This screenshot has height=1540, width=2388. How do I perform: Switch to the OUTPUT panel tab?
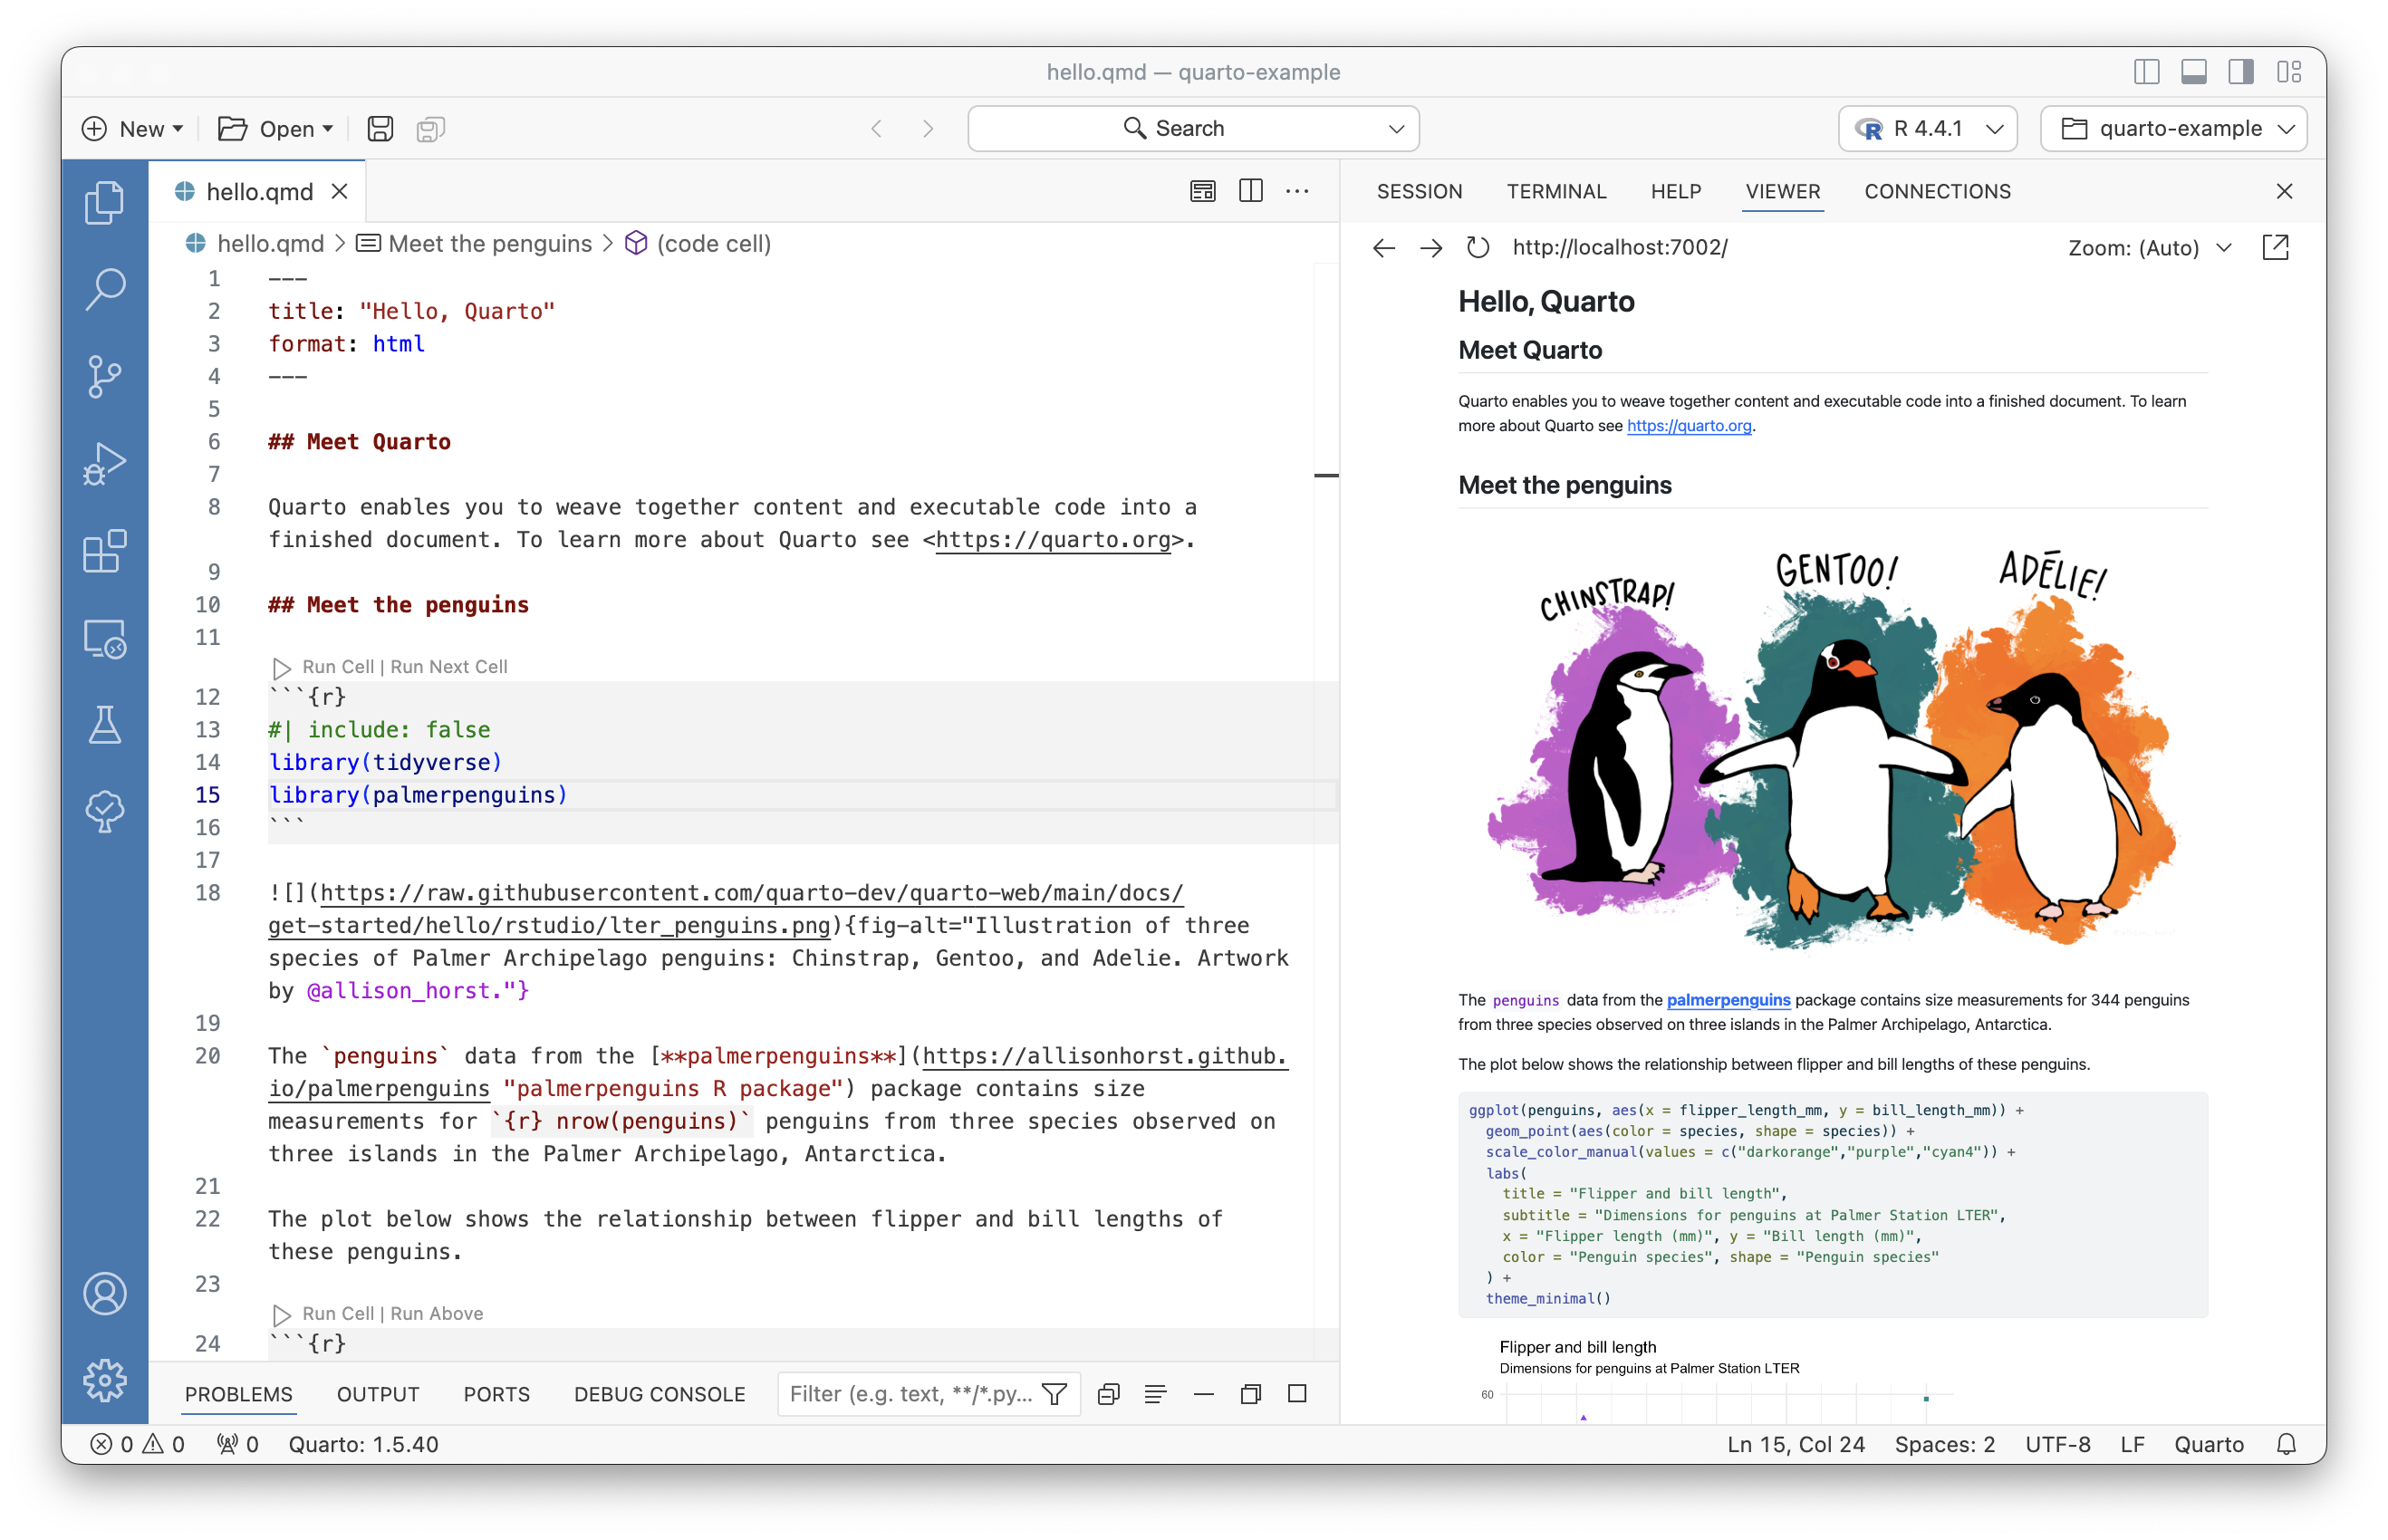[x=377, y=1394]
